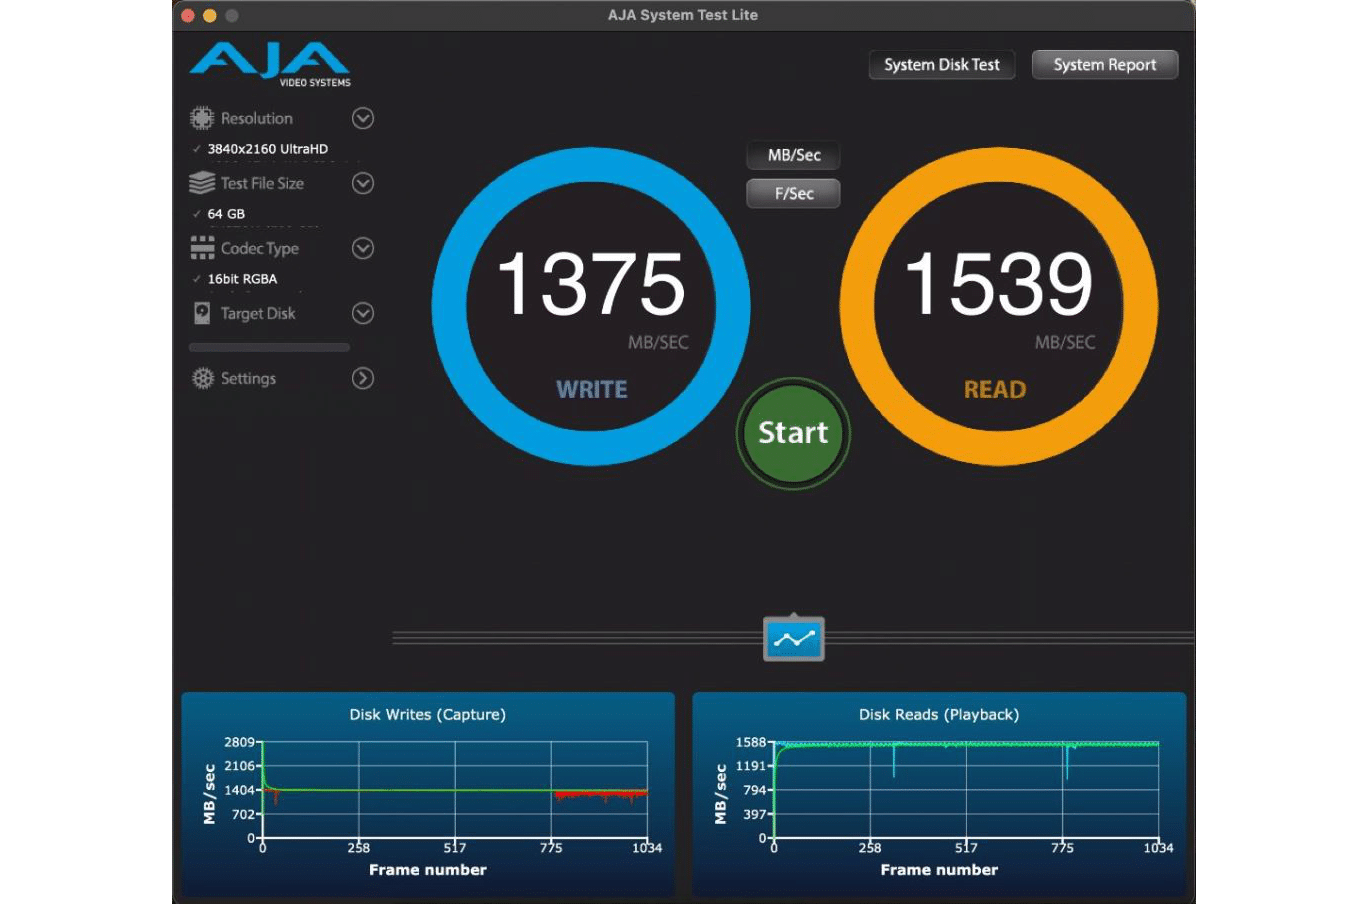Click the Codec Type film-grid icon

[x=202, y=248]
